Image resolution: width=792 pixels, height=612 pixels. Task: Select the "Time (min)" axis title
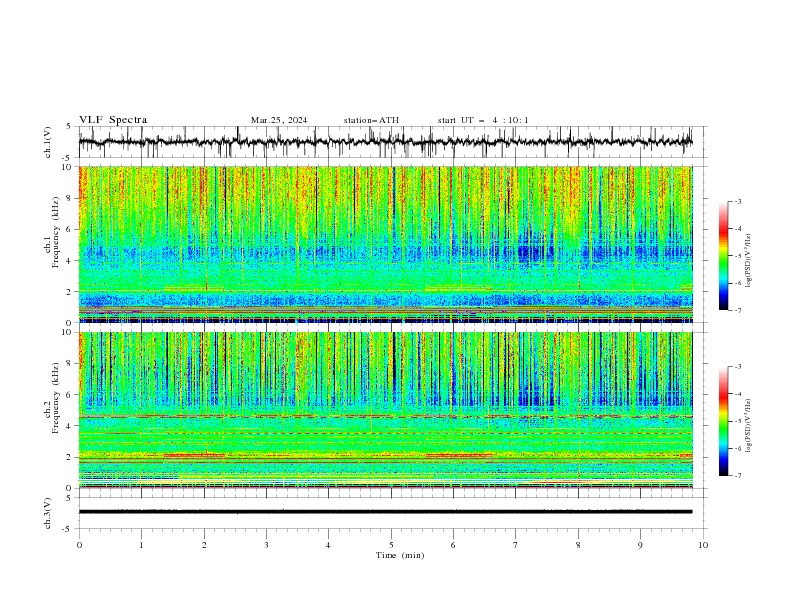[400, 555]
